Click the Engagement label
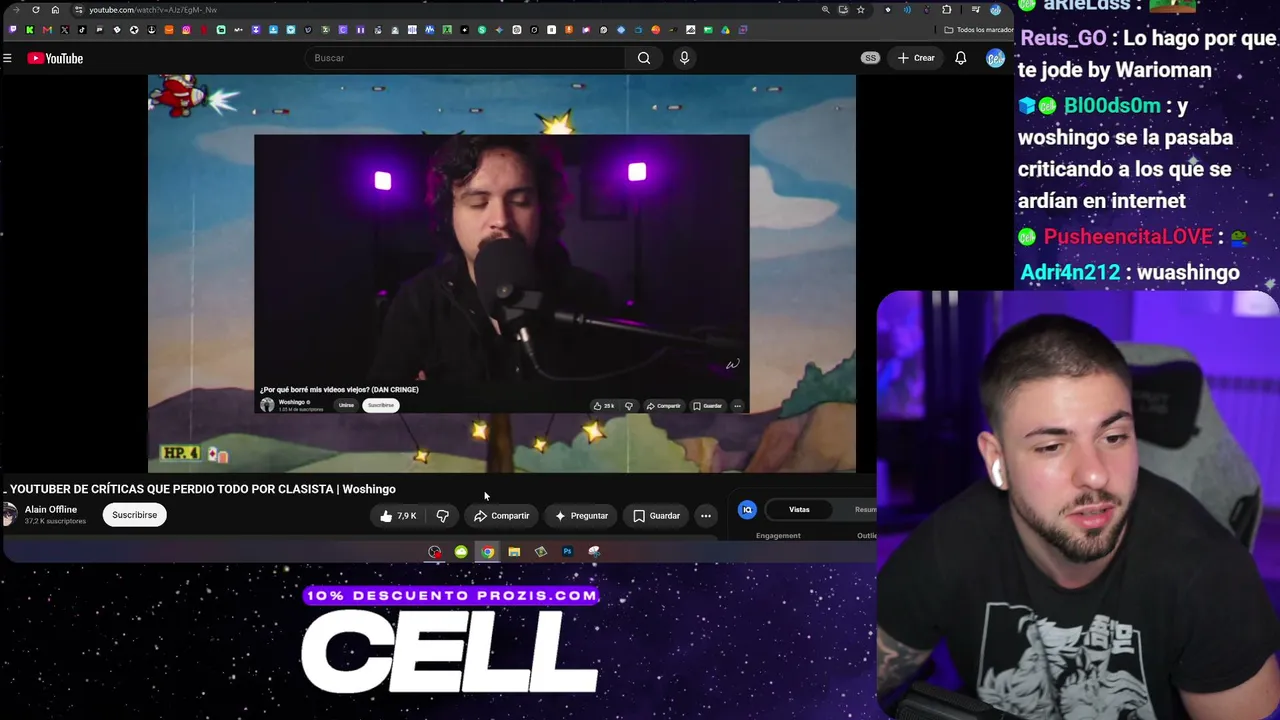Viewport: 1280px width, 720px height. coord(778,536)
